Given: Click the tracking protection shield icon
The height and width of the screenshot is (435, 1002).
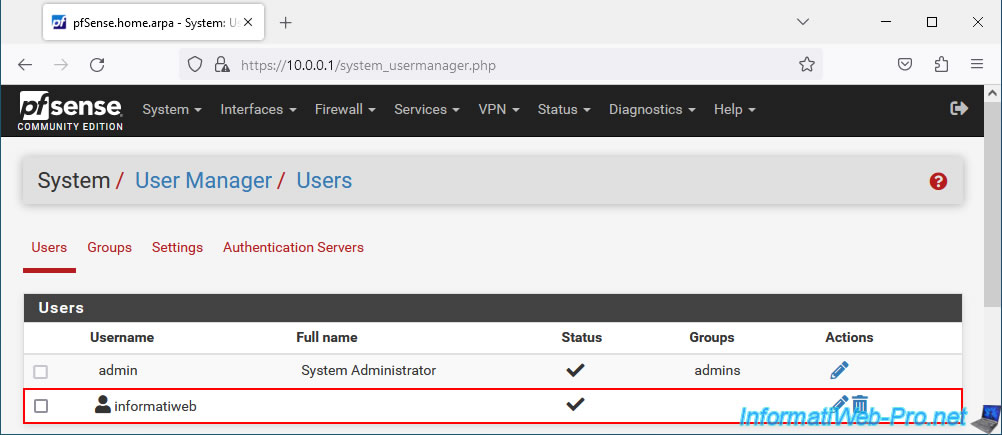Looking at the screenshot, I should coord(194,65).
